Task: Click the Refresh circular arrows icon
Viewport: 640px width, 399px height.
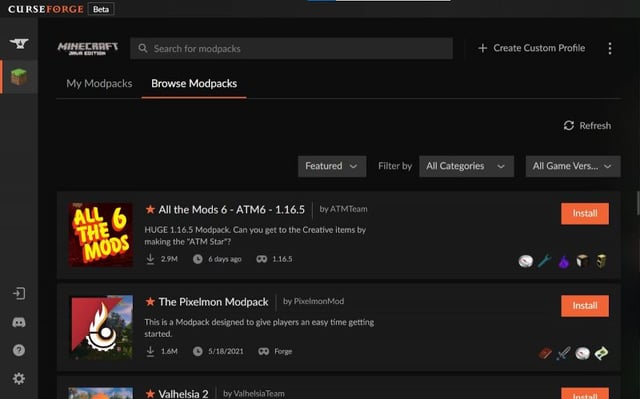Action: pos(569,125)
